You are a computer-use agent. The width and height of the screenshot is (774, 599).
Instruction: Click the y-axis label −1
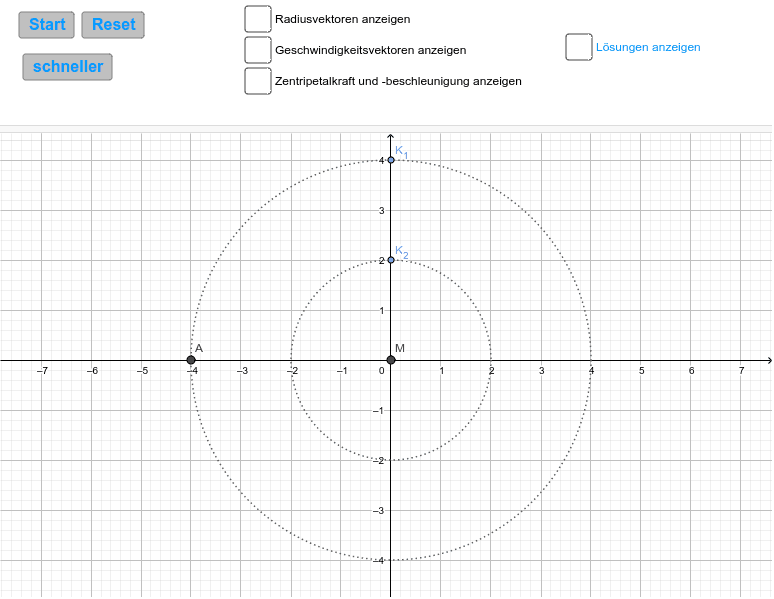tap(379, 411)
